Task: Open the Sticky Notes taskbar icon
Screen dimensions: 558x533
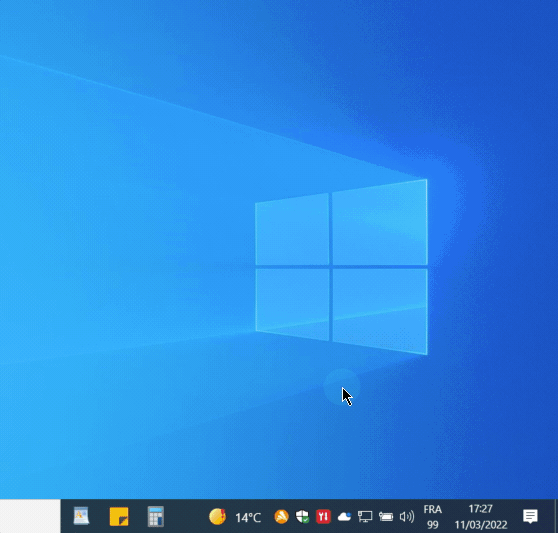Action: [119, 516]
